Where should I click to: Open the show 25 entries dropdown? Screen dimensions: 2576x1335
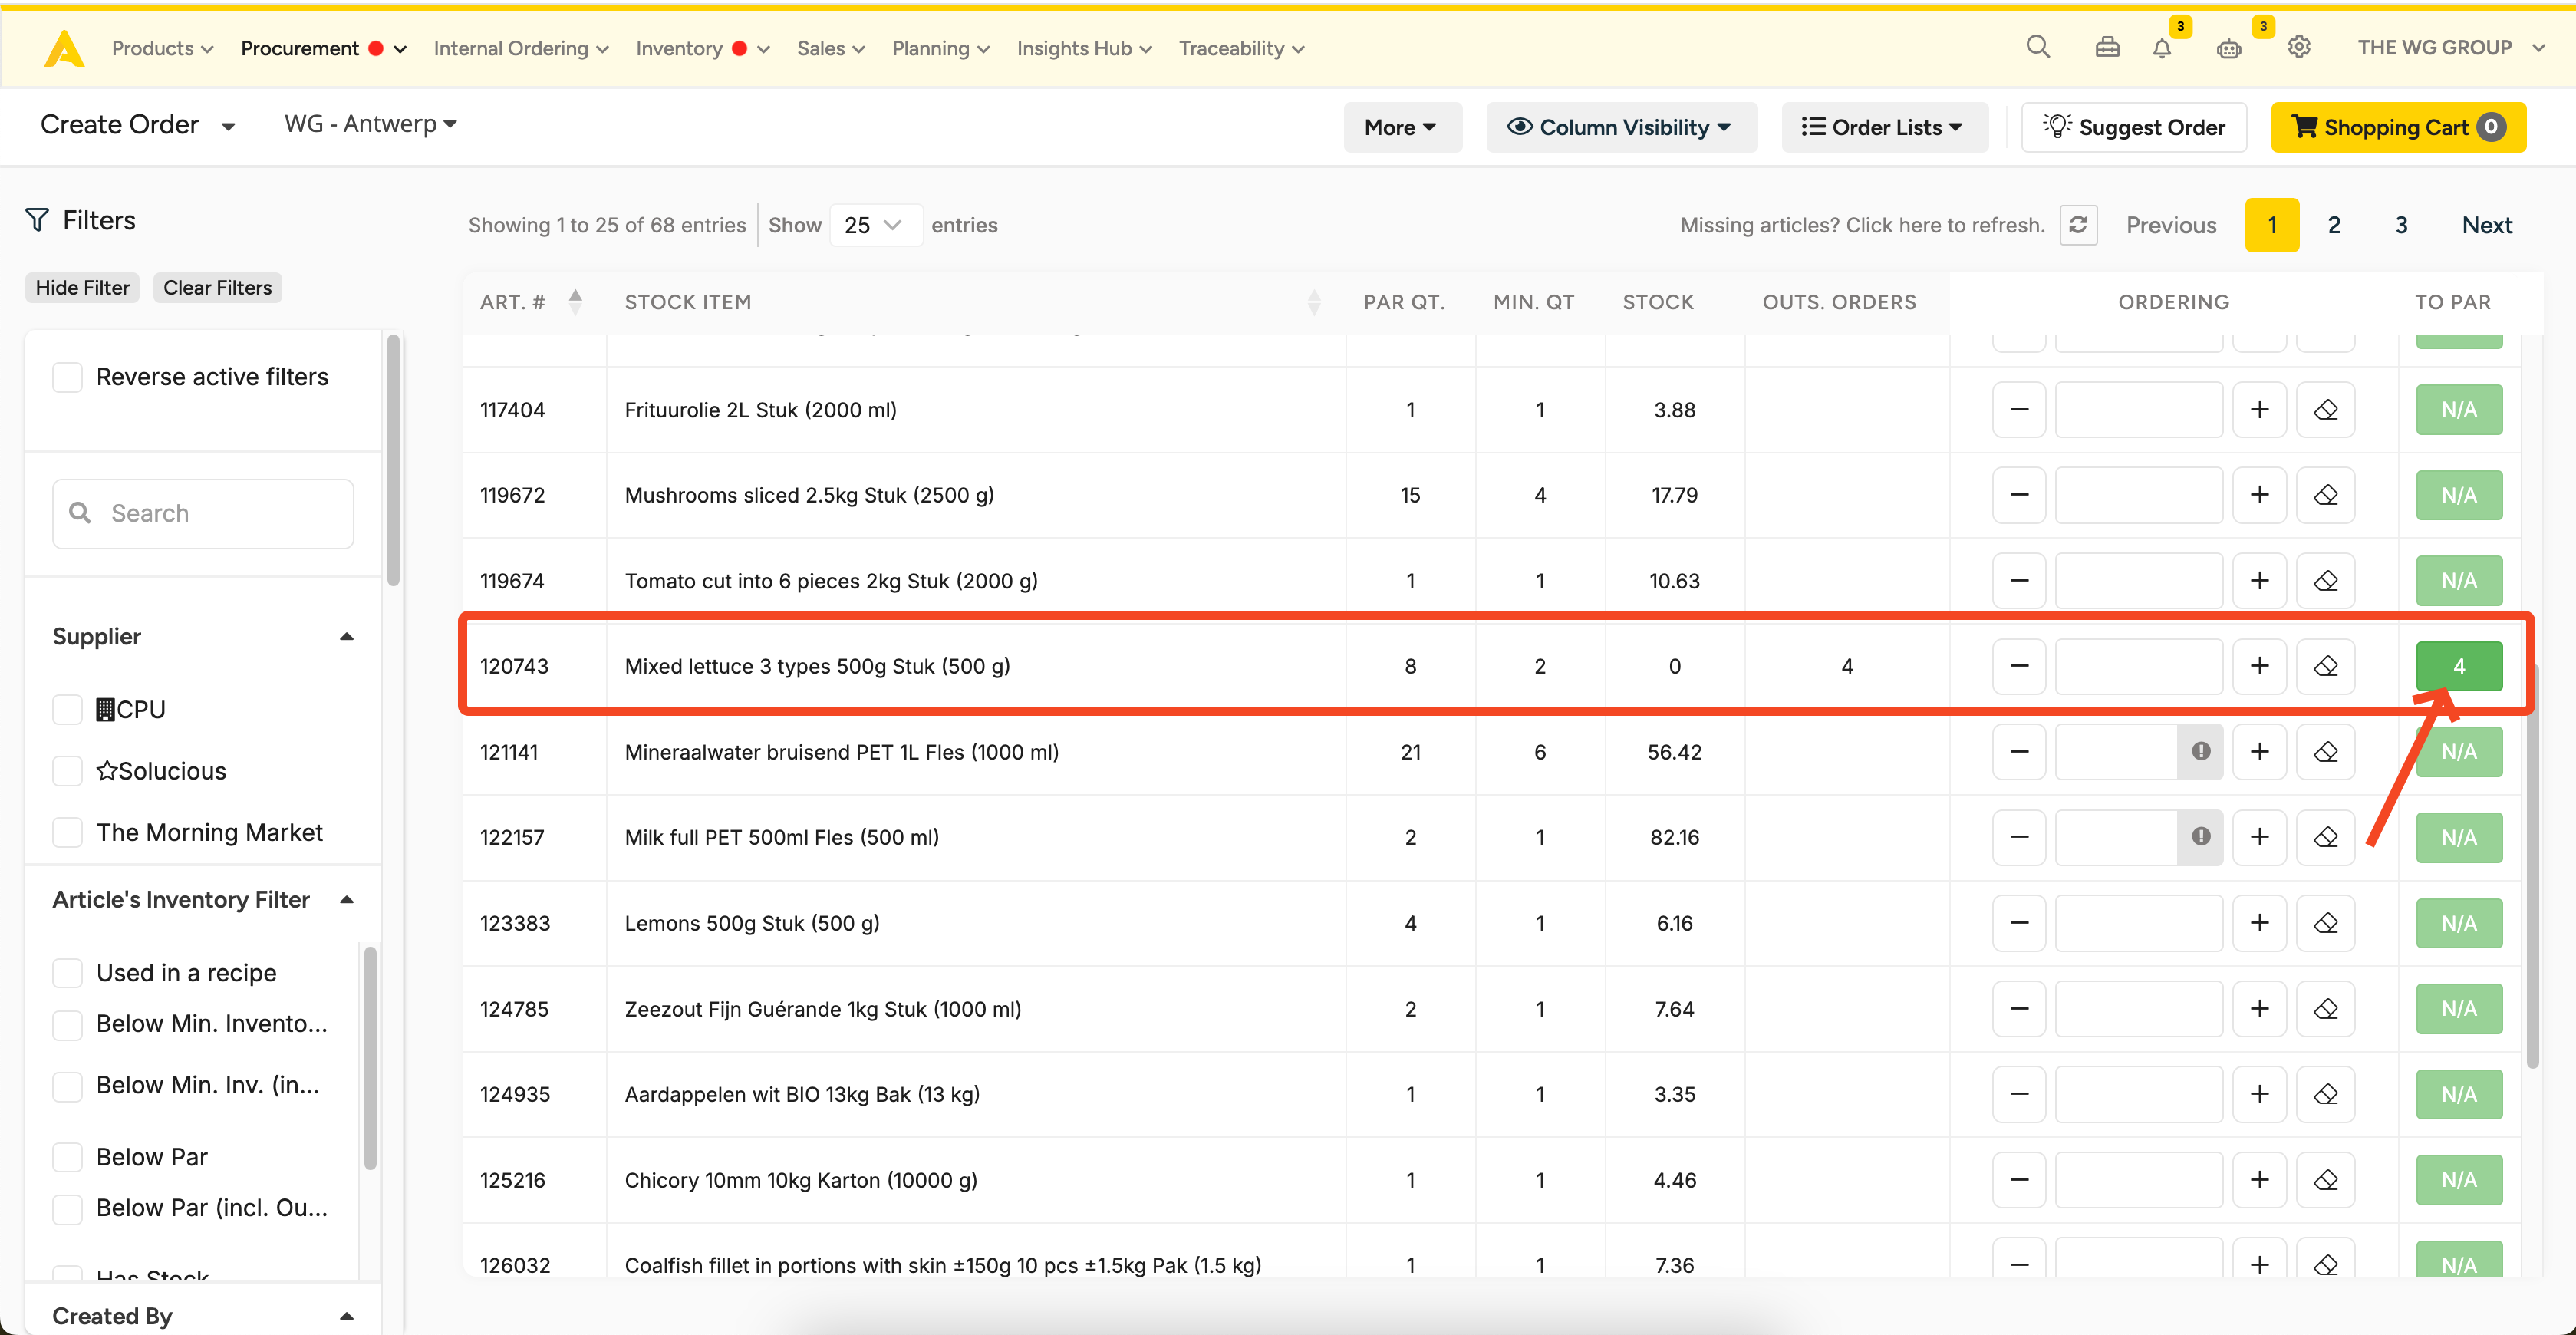tap(874, 225)
